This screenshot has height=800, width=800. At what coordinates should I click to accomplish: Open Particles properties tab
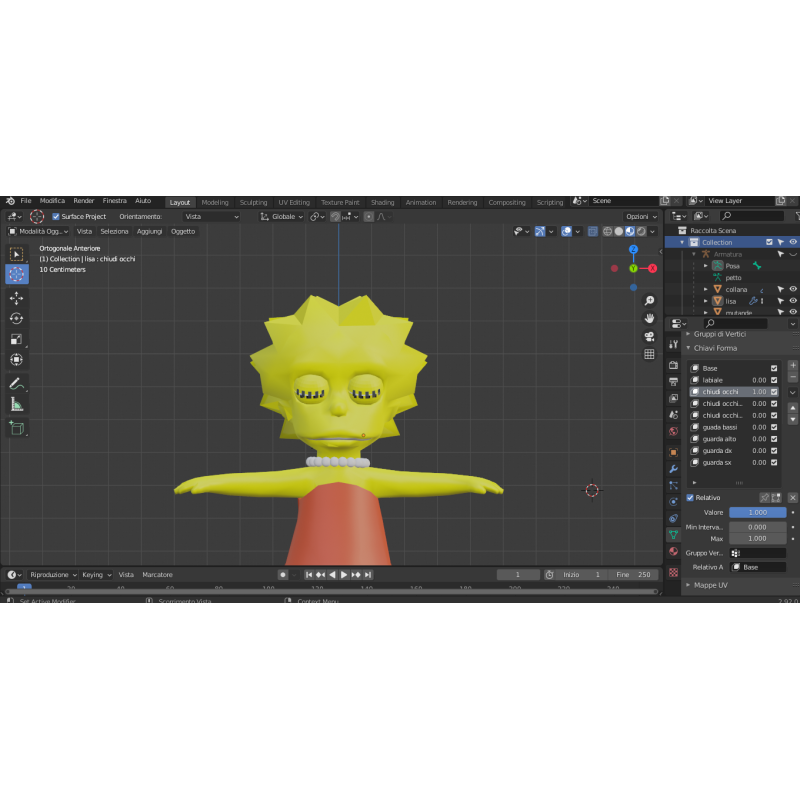673,485
